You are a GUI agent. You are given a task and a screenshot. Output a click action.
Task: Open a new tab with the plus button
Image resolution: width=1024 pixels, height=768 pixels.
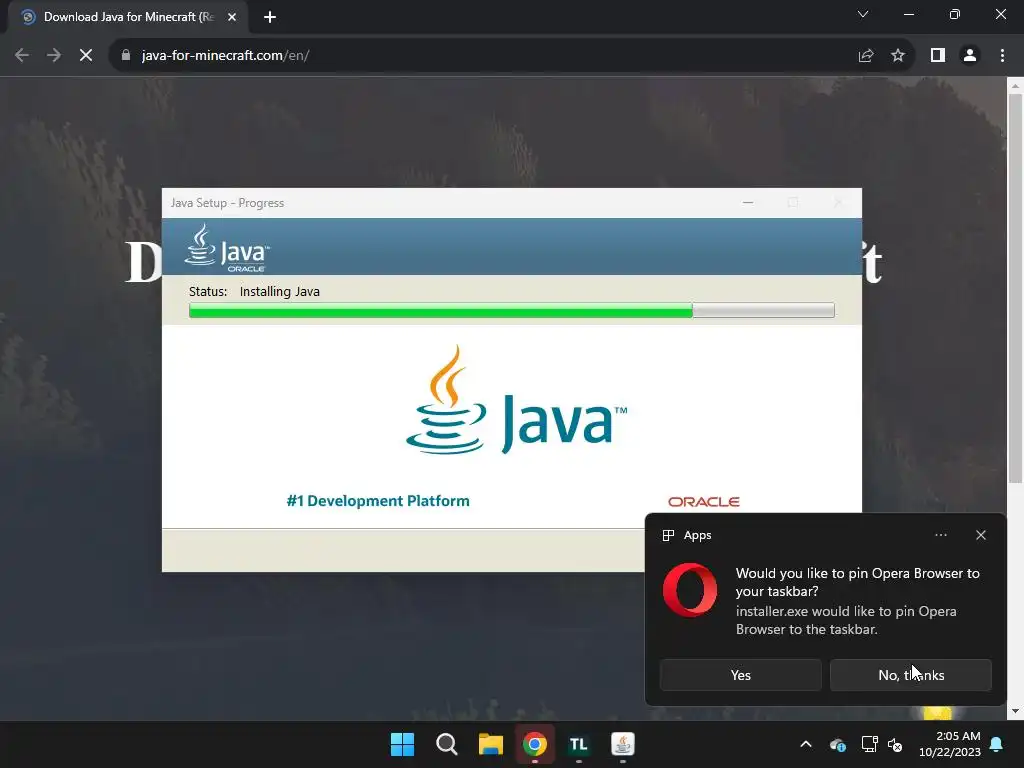pyautogui.click(x=270, y=17)
